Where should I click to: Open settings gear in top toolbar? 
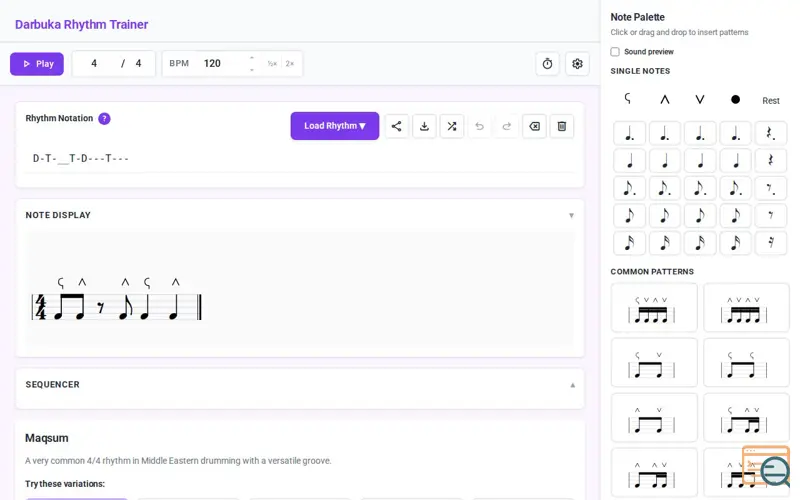pos(577,64)
